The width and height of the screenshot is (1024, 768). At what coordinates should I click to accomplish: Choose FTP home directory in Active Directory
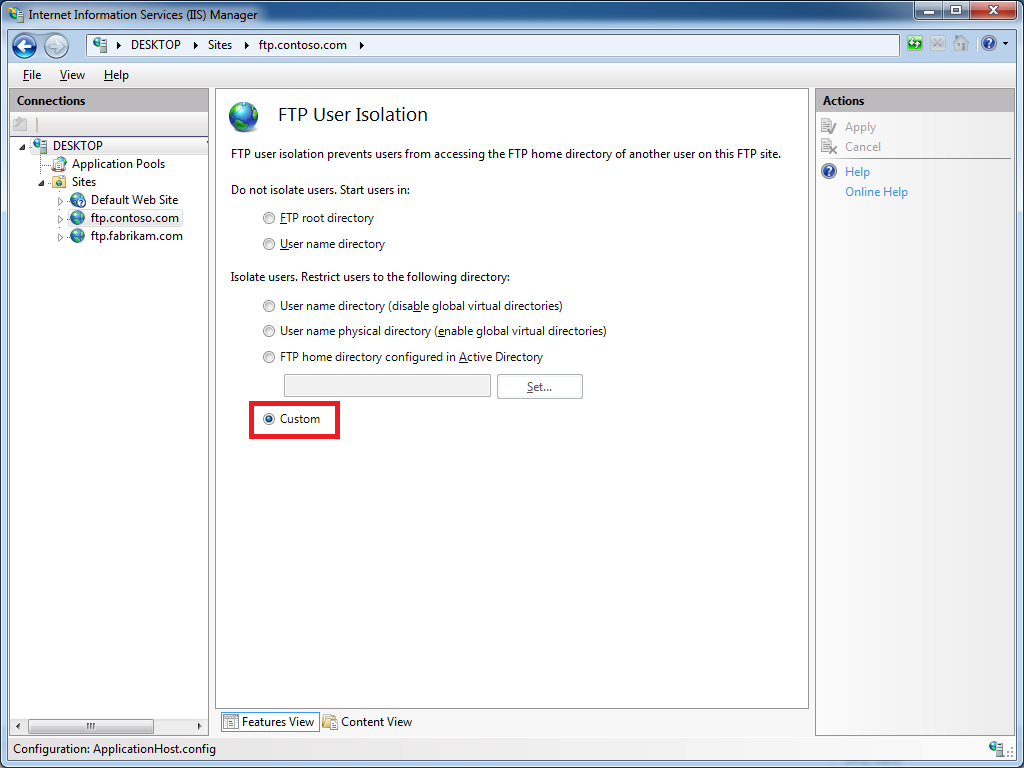268,357
